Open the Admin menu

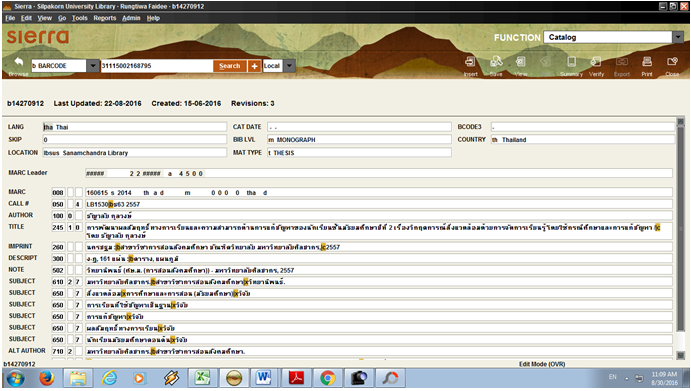tap(131, 18)
